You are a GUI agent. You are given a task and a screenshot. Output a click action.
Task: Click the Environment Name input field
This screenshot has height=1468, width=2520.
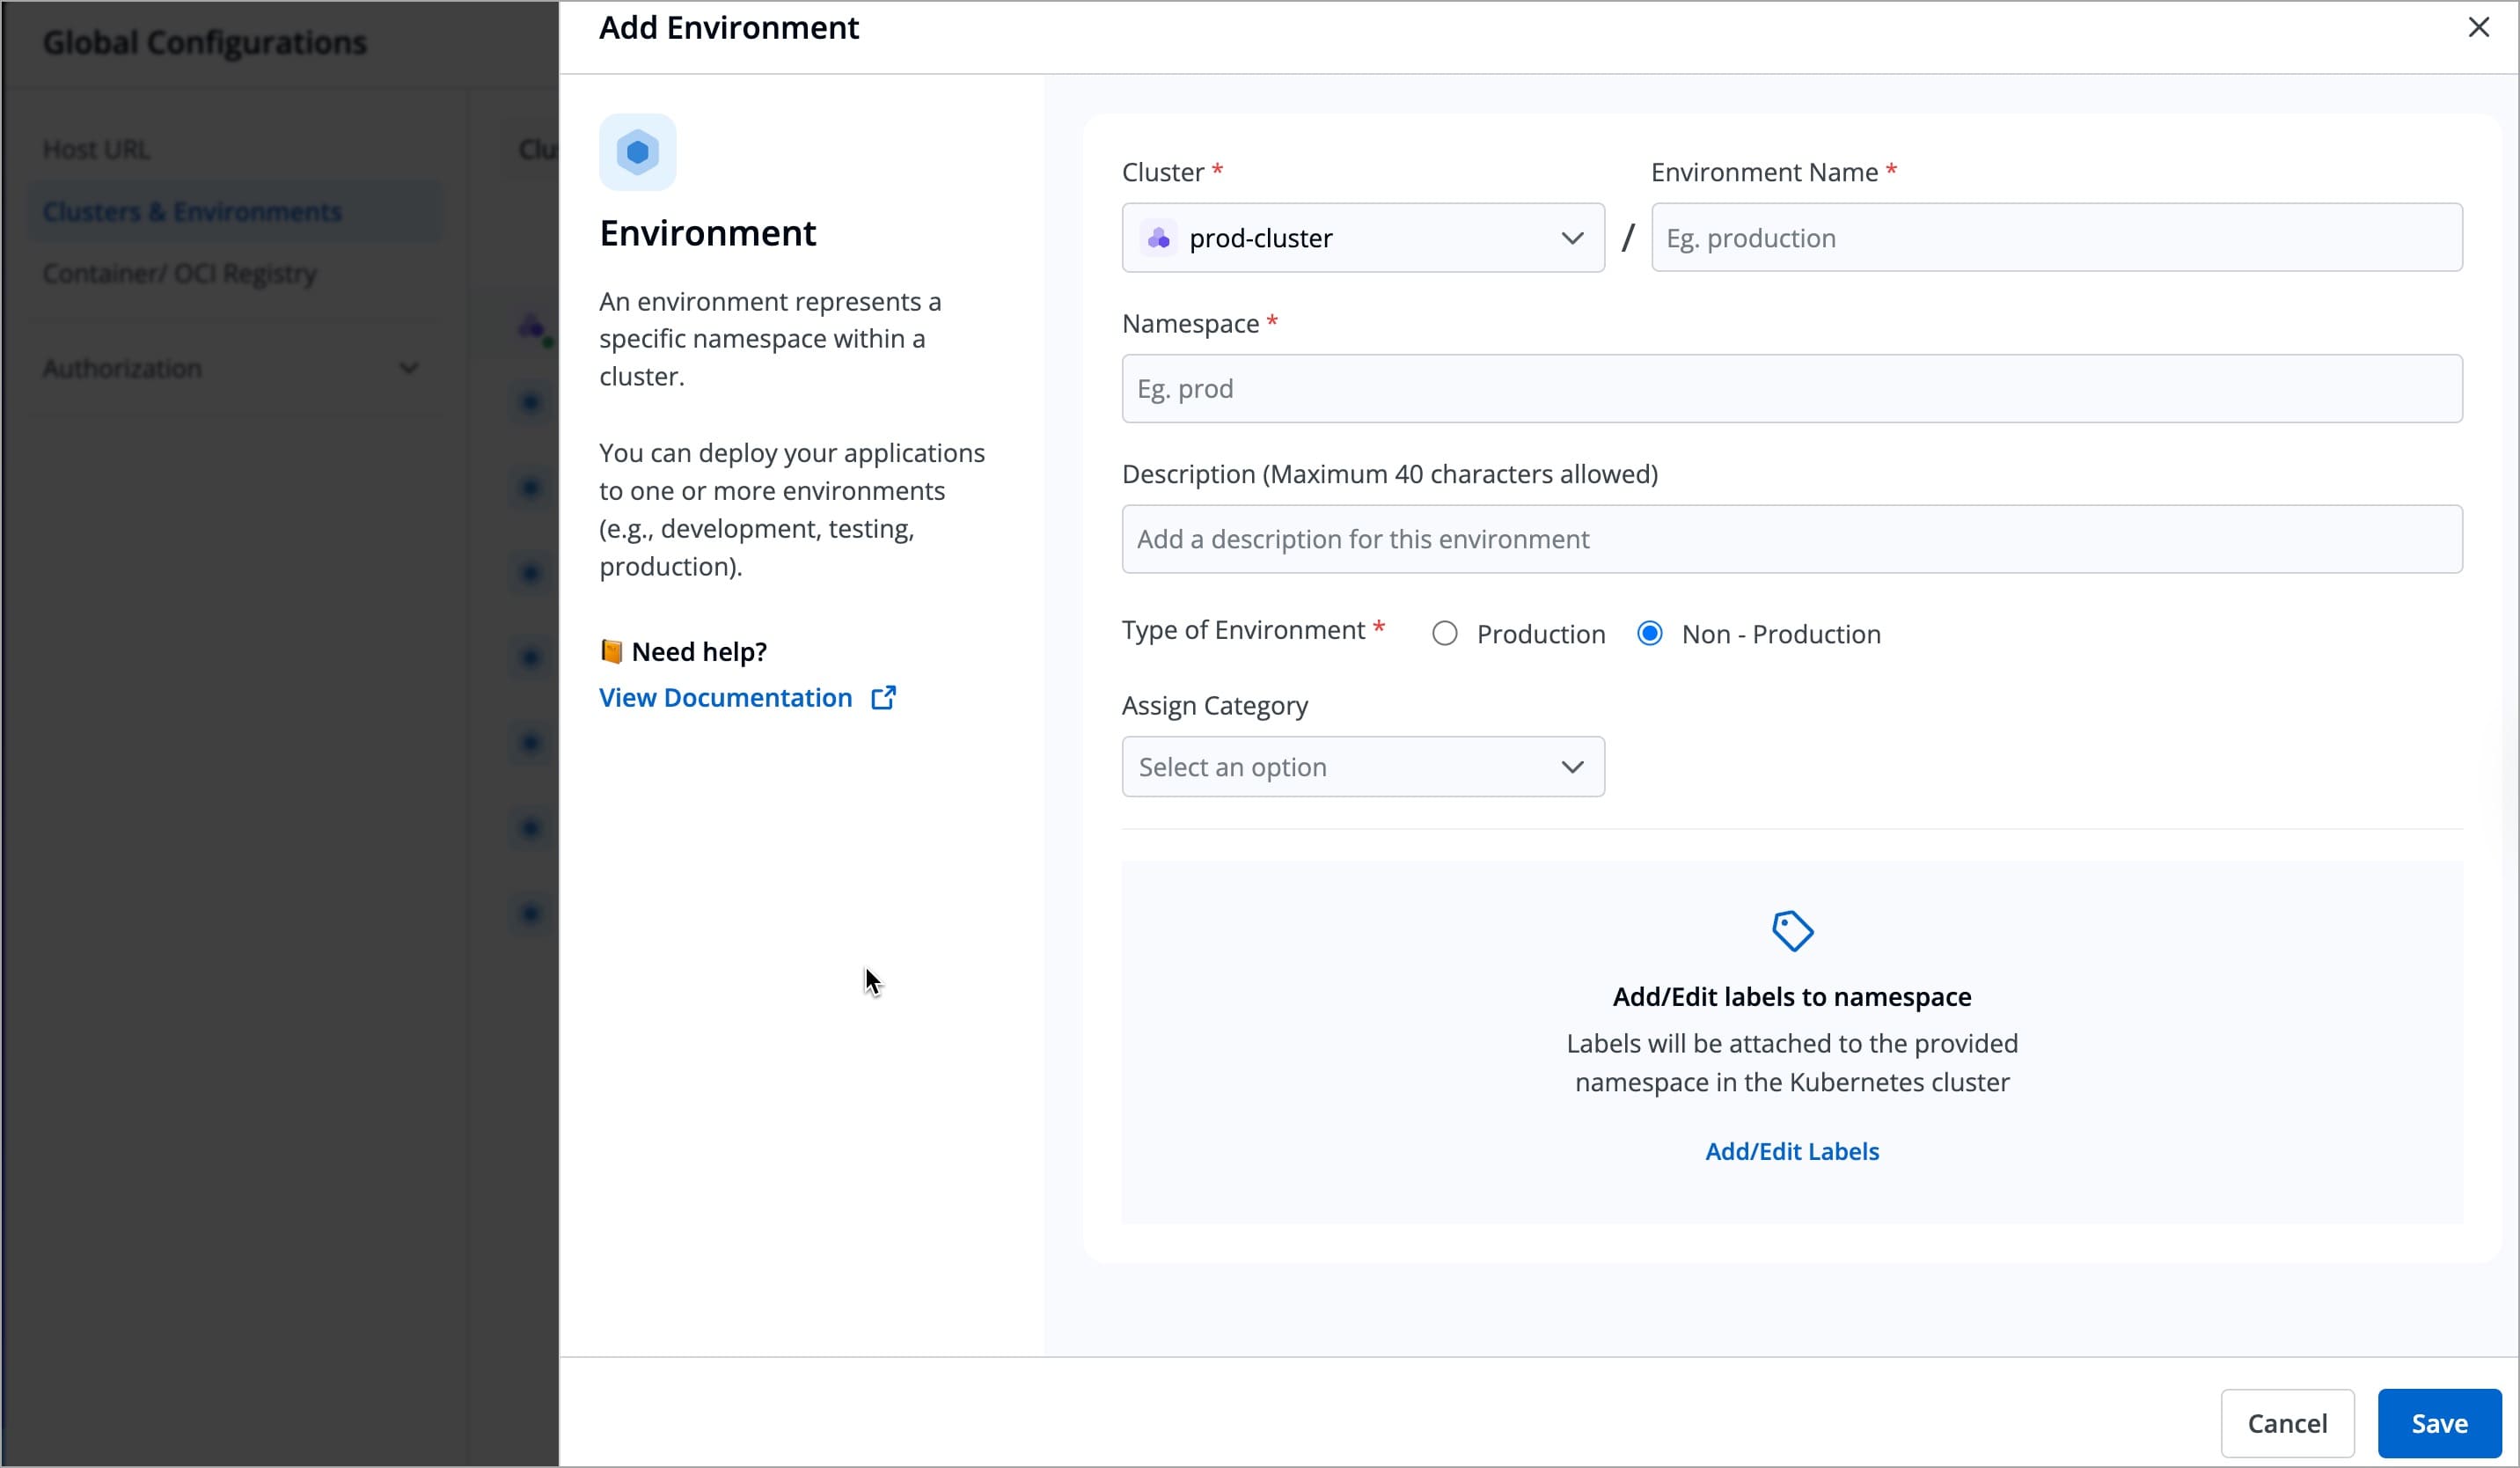(2055, 238)
